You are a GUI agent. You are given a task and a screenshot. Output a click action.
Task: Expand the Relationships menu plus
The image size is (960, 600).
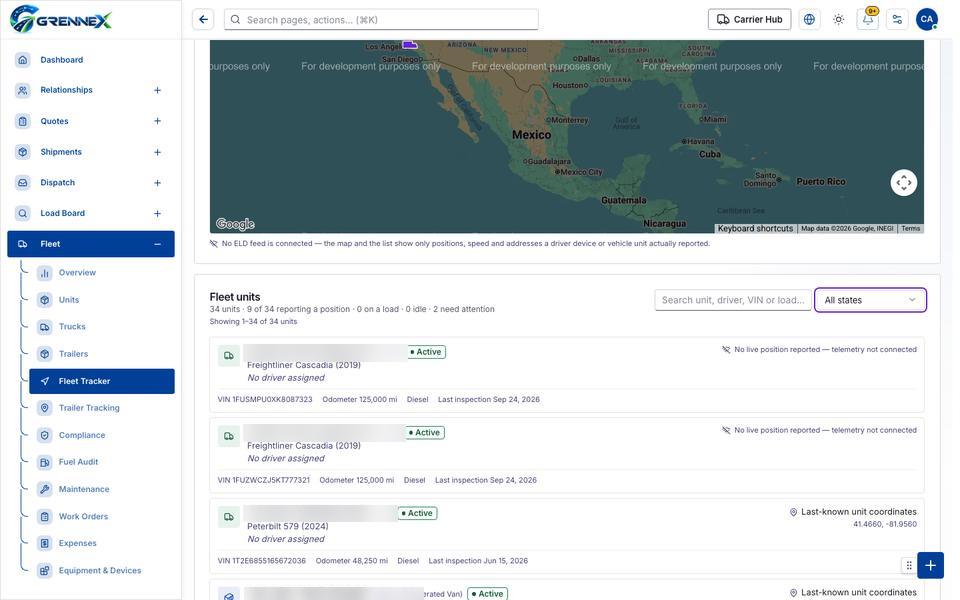tap(157, 91)
